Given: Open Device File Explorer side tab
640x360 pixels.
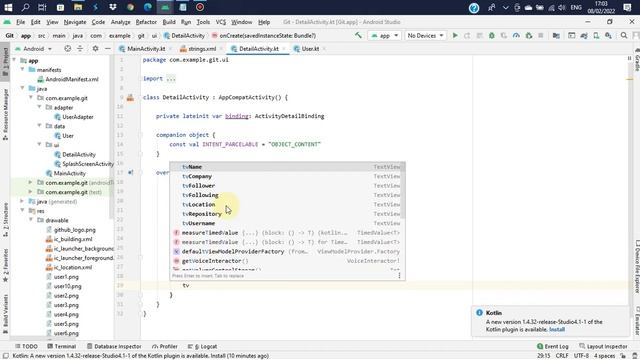Looking at the screenshot, I should pos(636,266).
